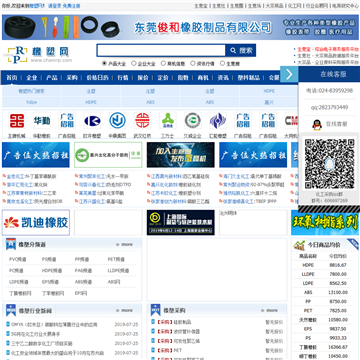Image resolution: width=360 pixels, height=360 pixels.
Task: Click the QR code image
Action: point(329,164)
